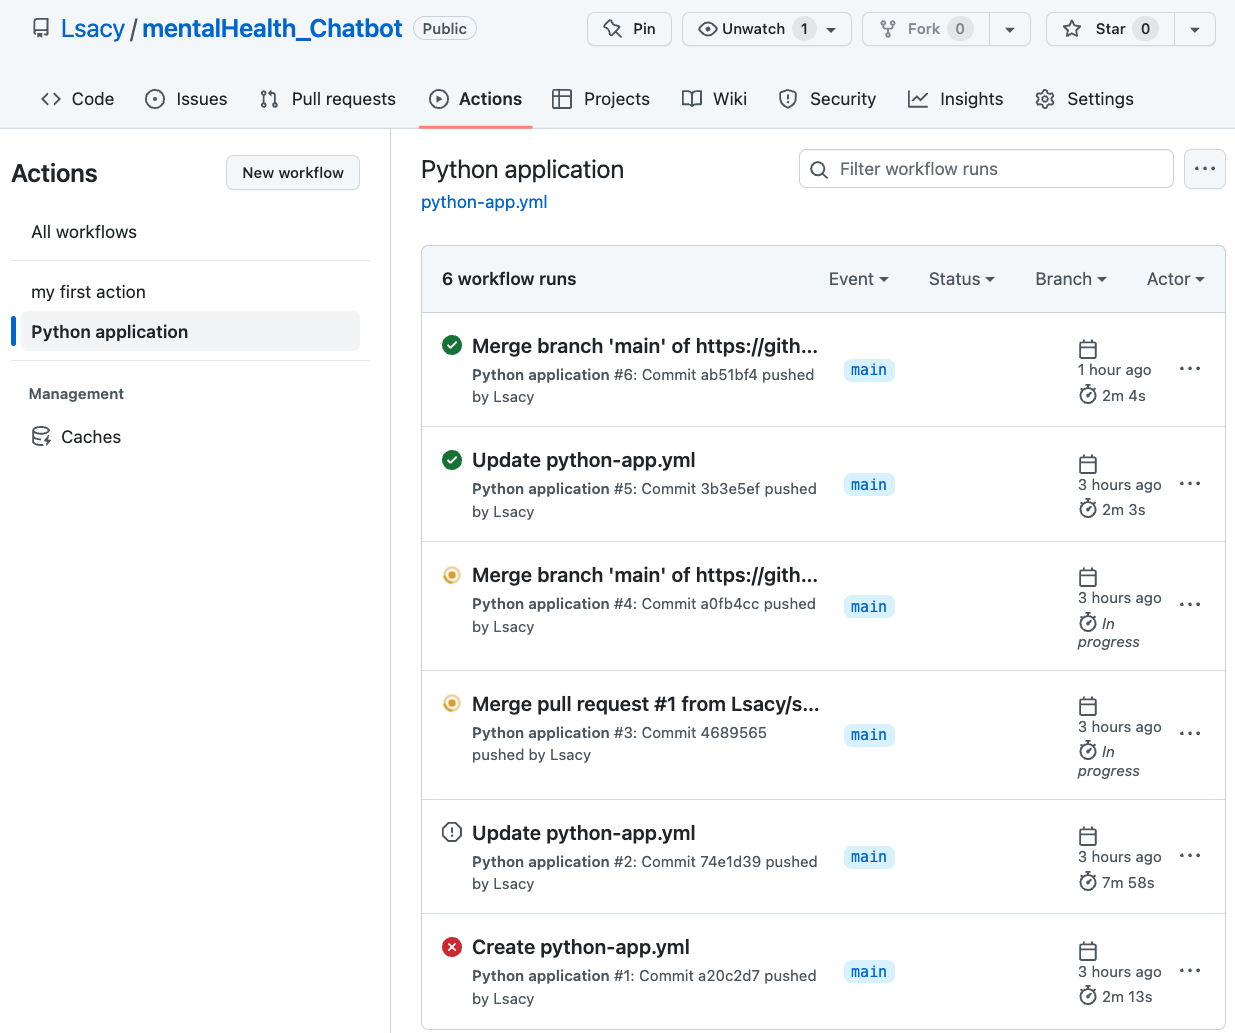Select the 'my first action' workflow
The width and height of the screenshot is (1235, 1033).
(88, 291)
